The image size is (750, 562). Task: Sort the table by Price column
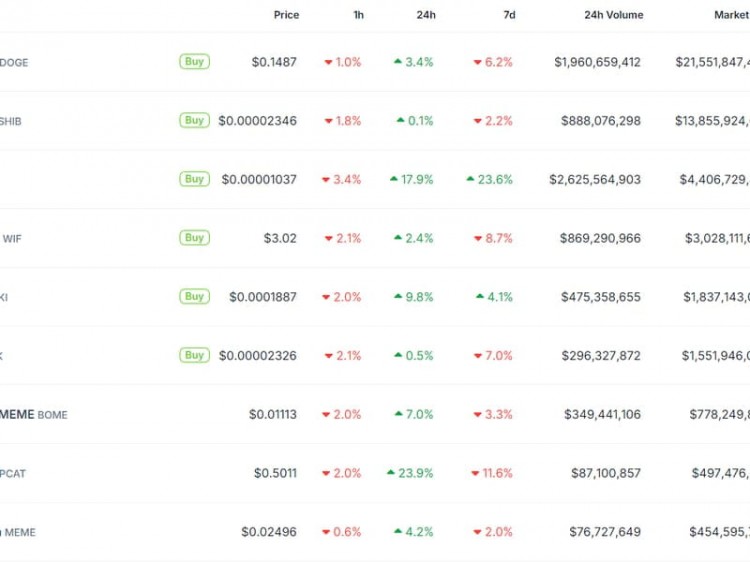click(286, 15)
